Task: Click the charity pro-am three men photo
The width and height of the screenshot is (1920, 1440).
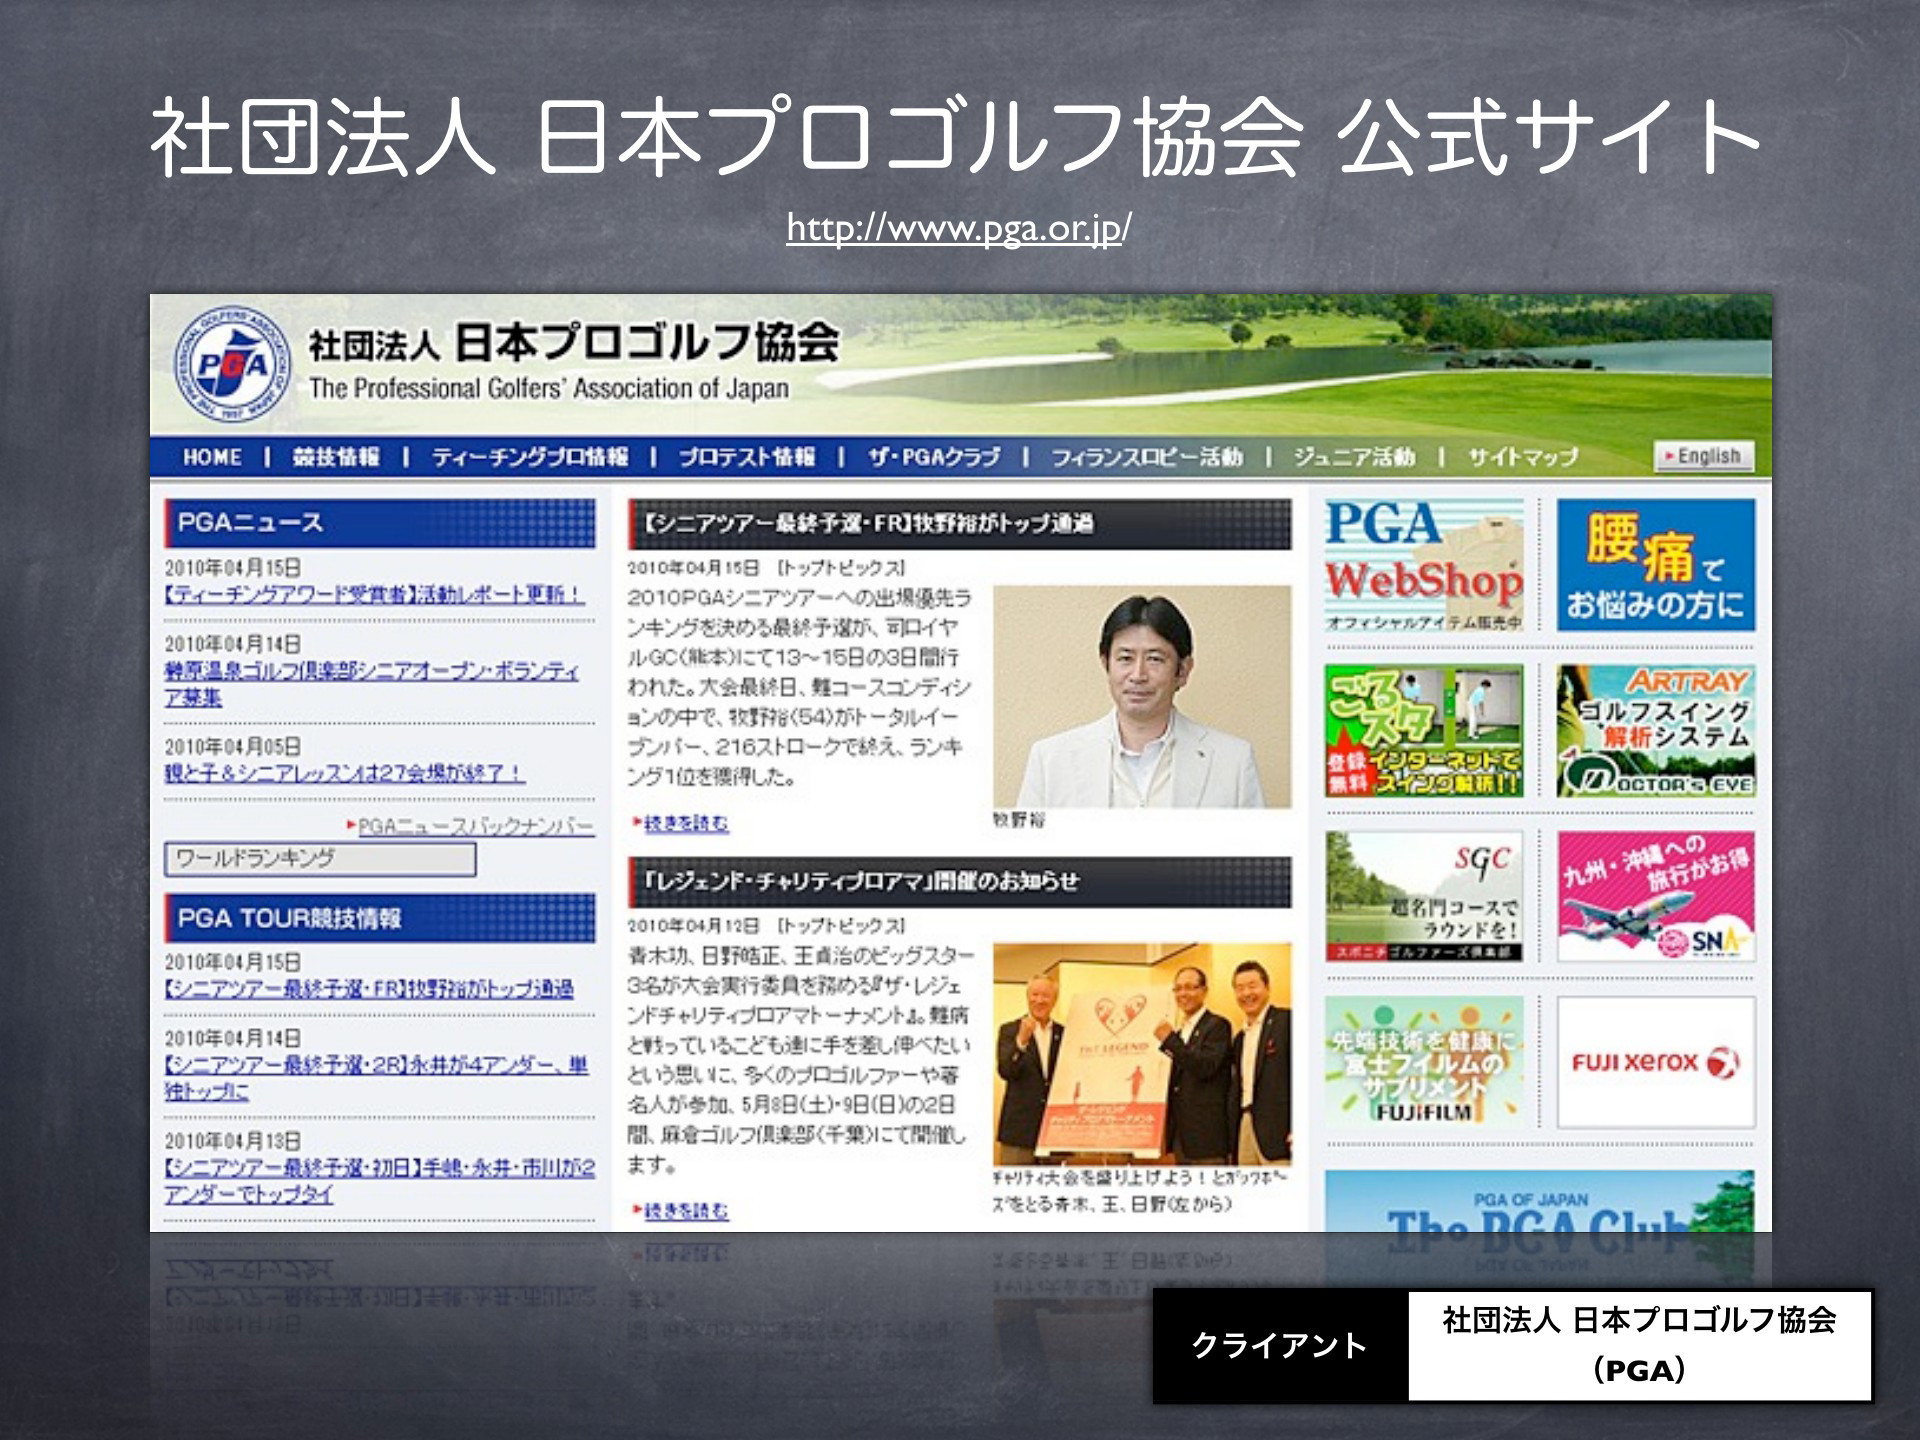Action: [1142, 1054]
